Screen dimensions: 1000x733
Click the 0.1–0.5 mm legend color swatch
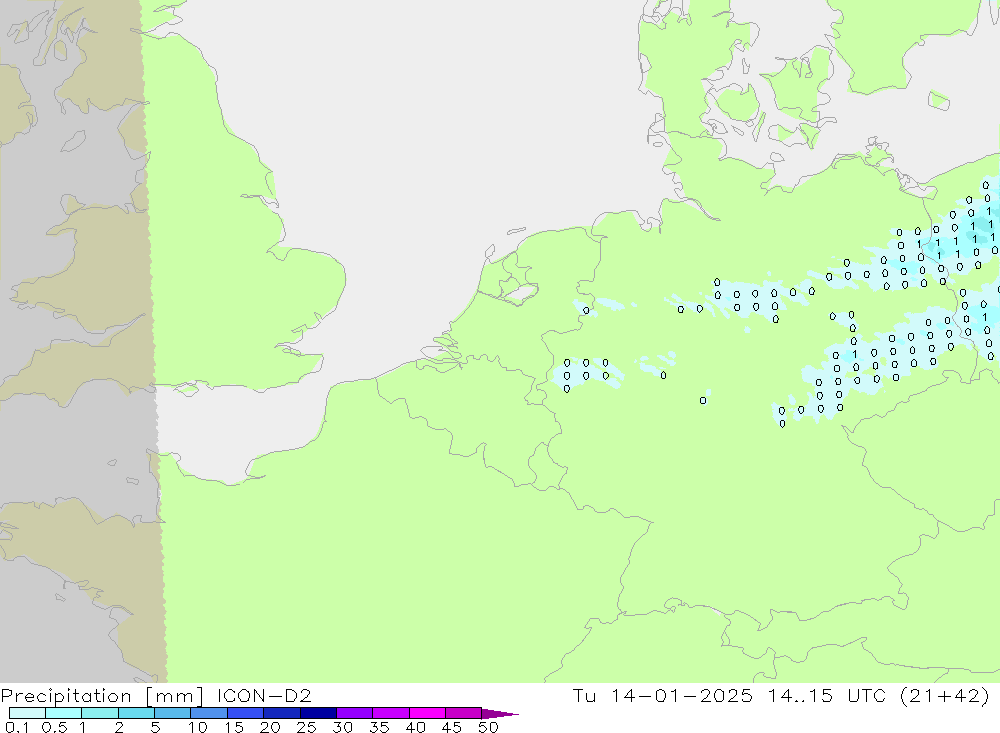27,713
